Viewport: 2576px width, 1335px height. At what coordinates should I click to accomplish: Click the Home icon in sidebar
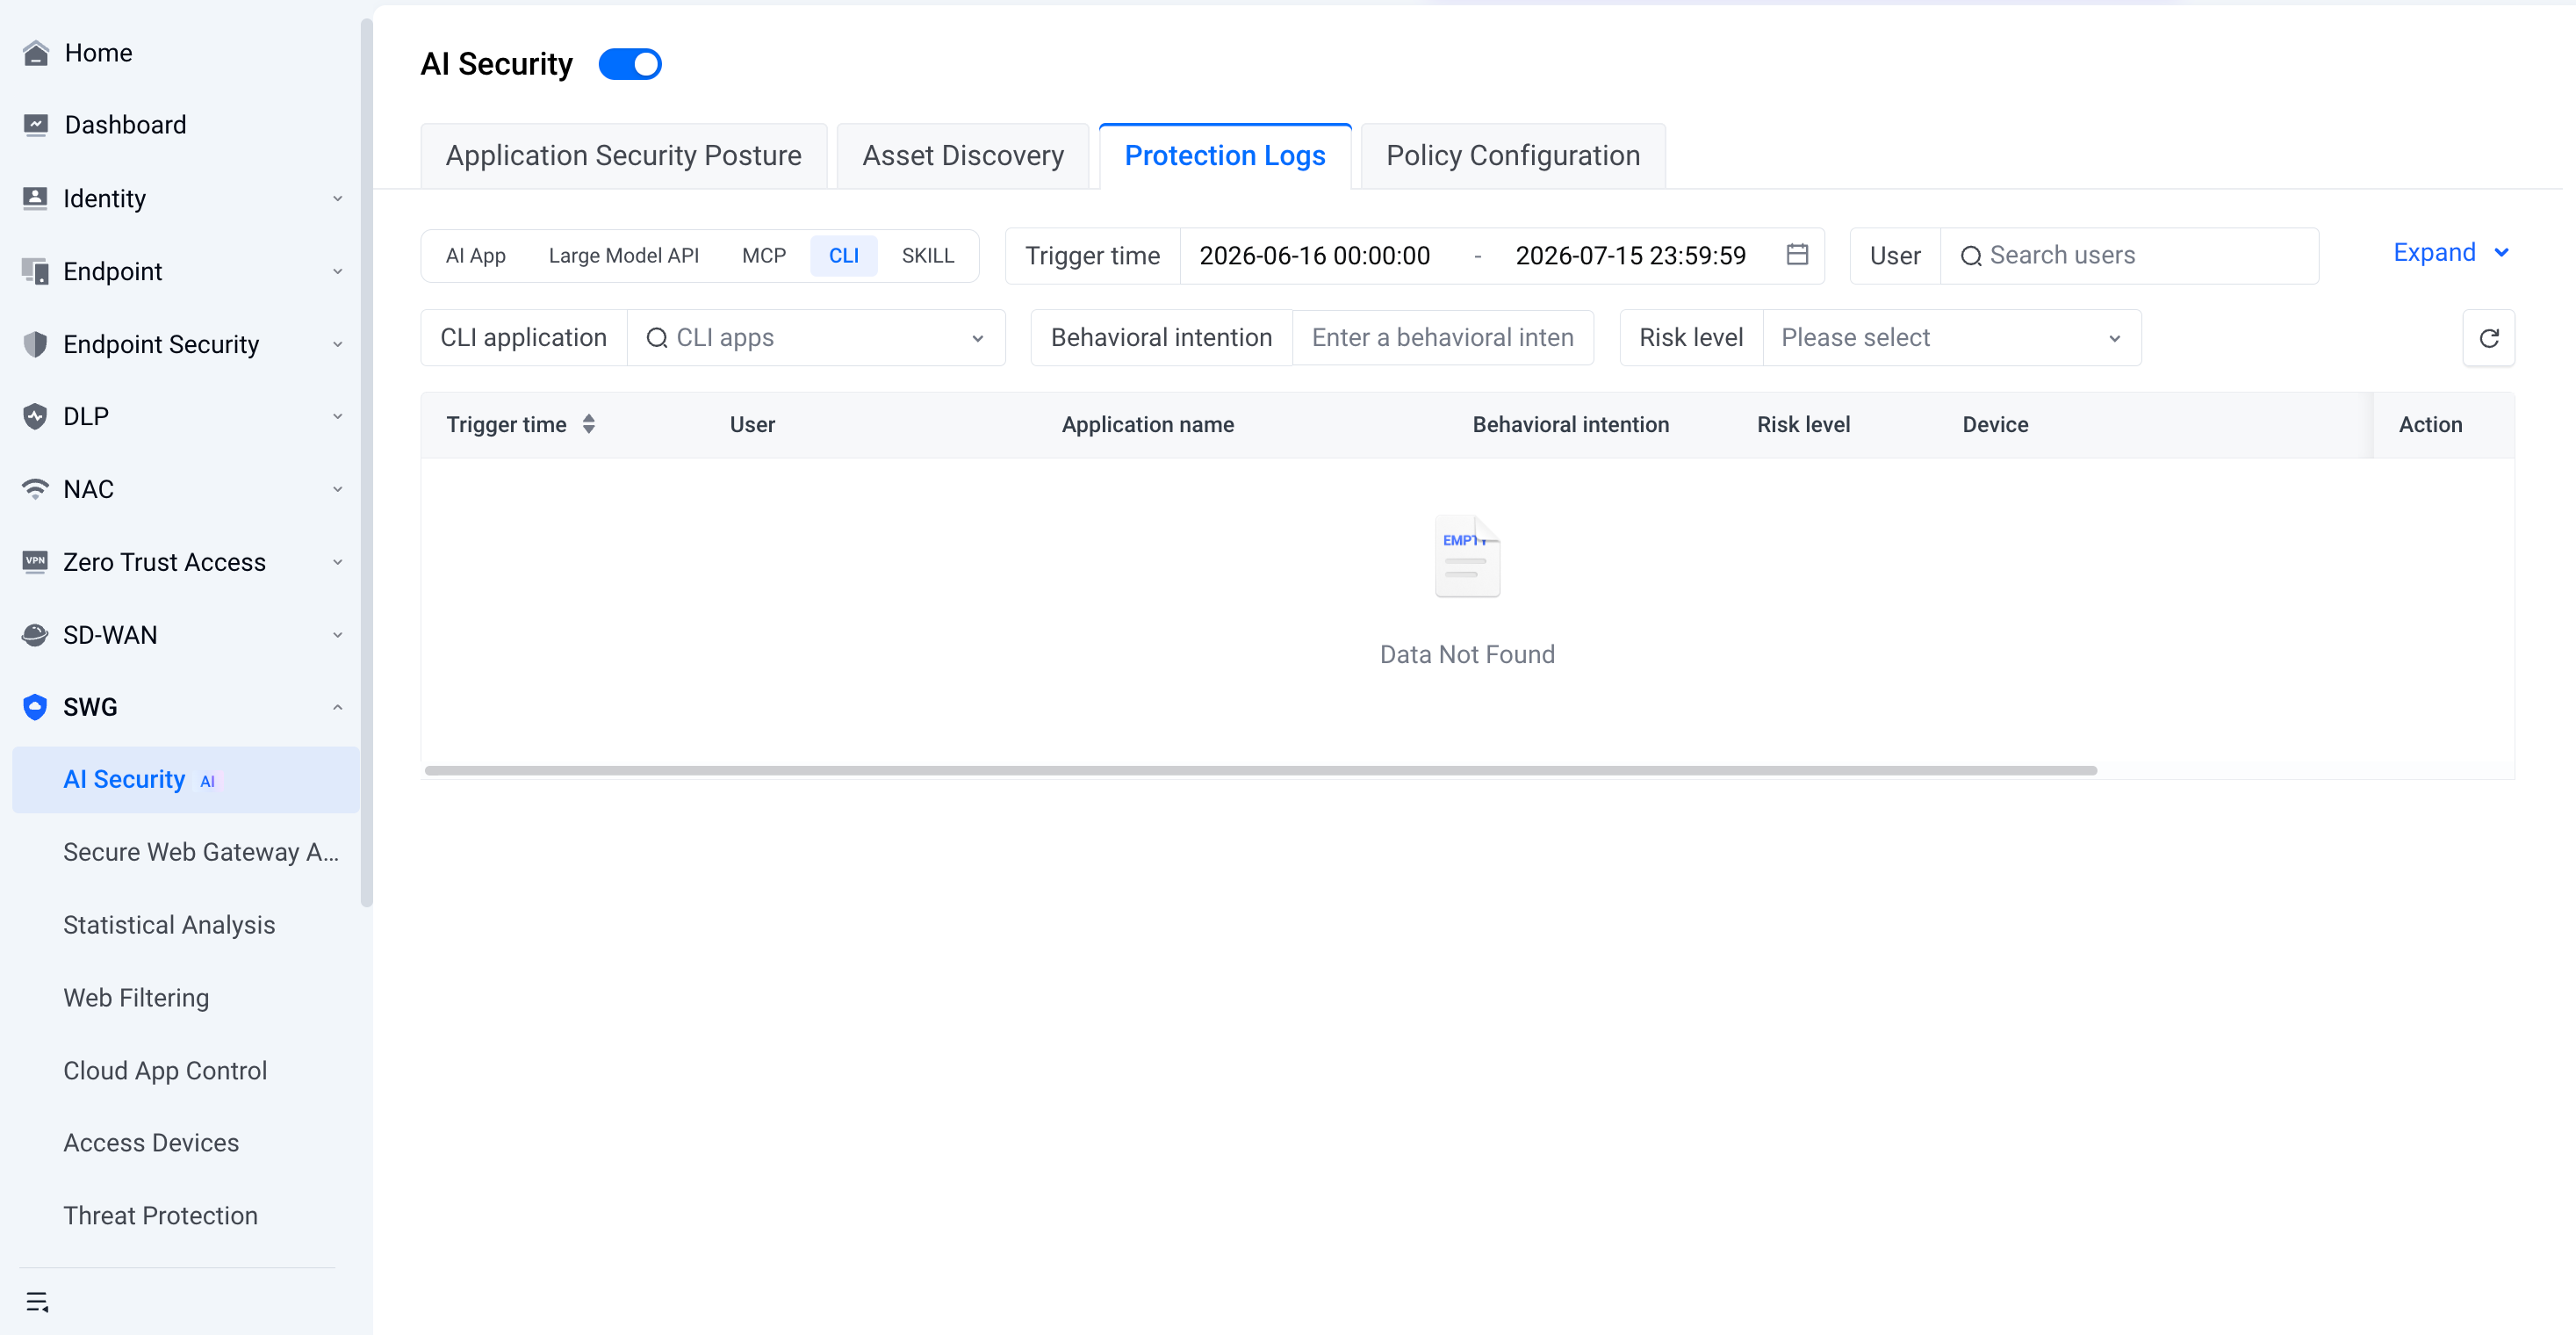click(x=36, y=53)
